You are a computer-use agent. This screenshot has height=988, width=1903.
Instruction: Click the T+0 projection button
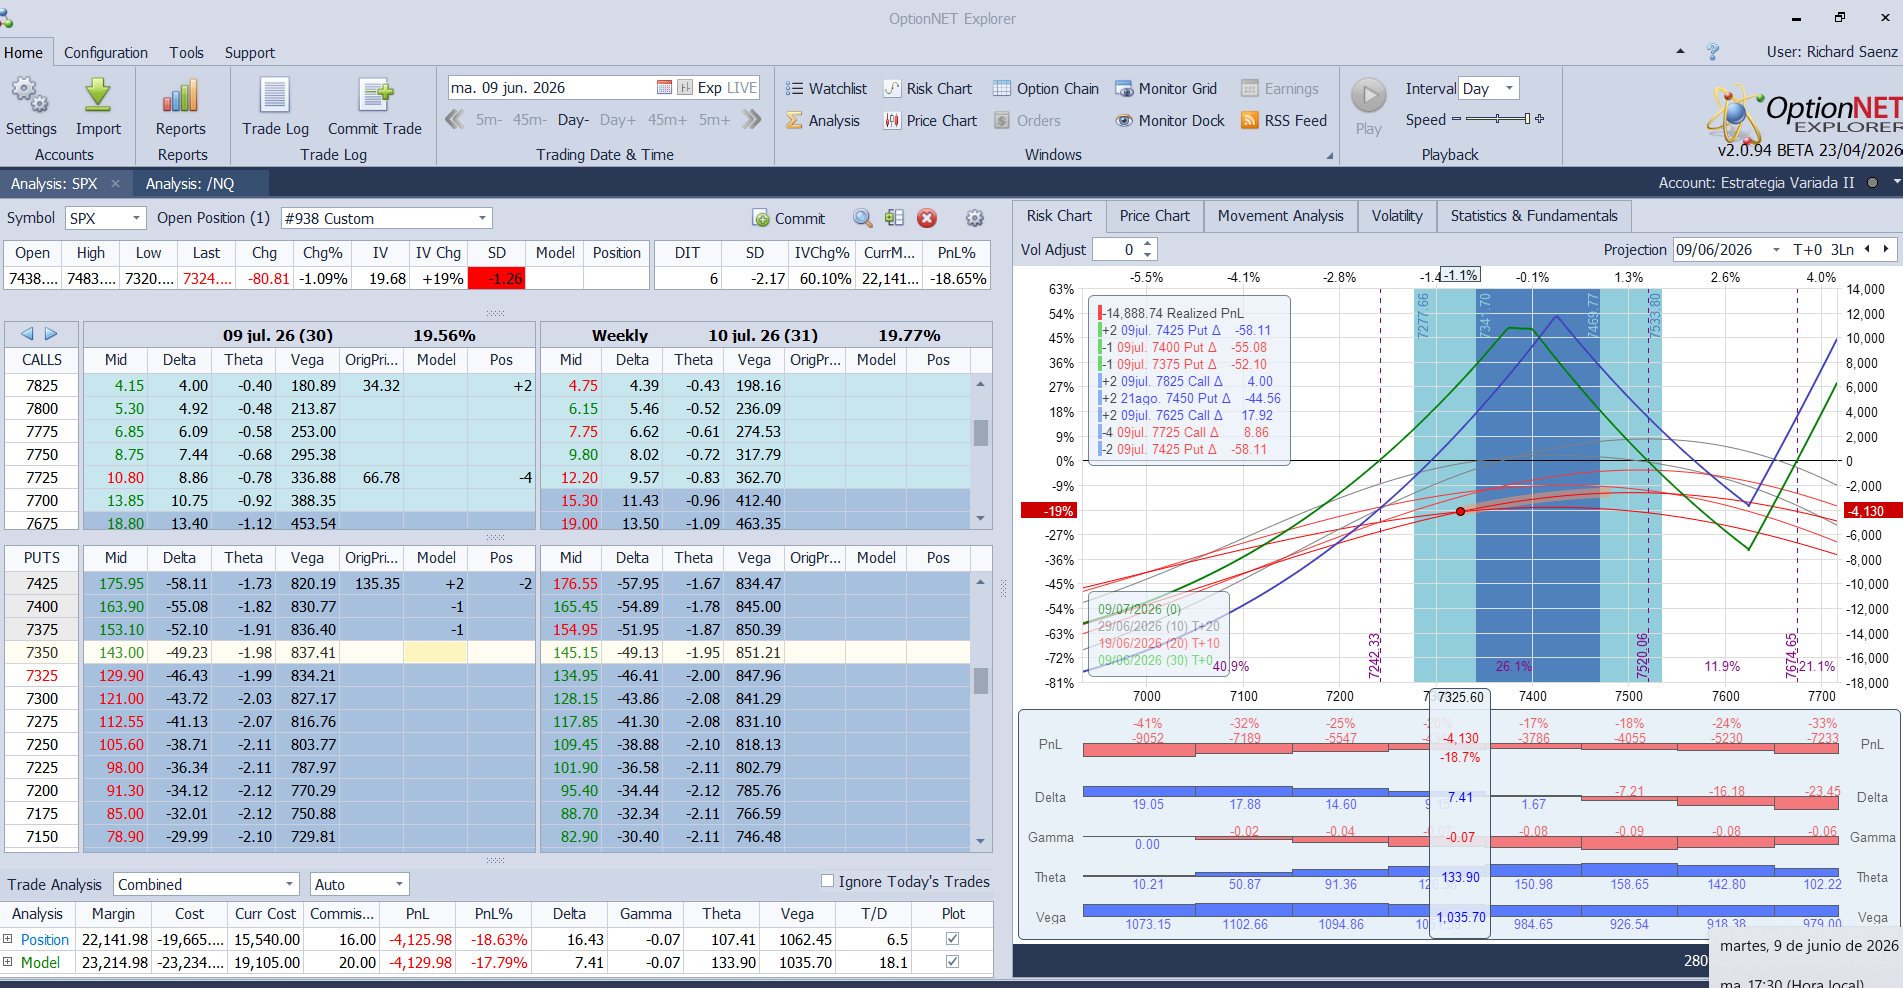(1808, 250)
